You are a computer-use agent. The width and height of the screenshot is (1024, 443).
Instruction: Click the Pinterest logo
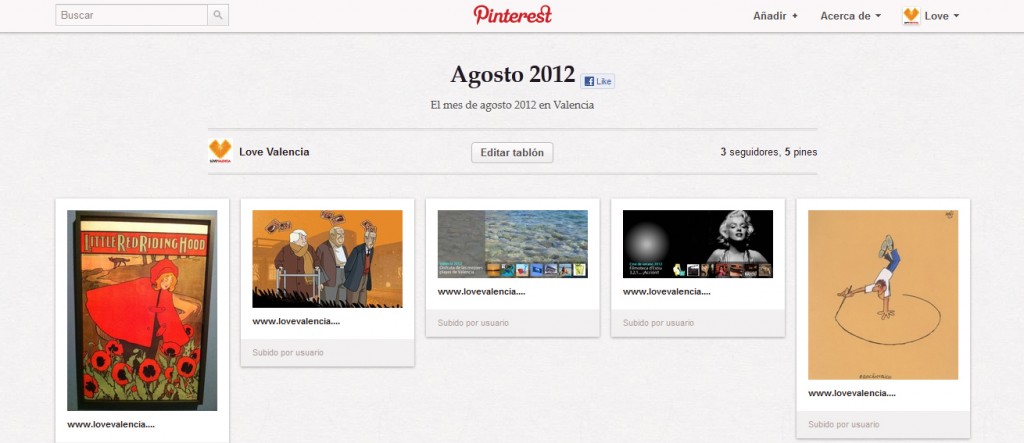tap(512, 15)
